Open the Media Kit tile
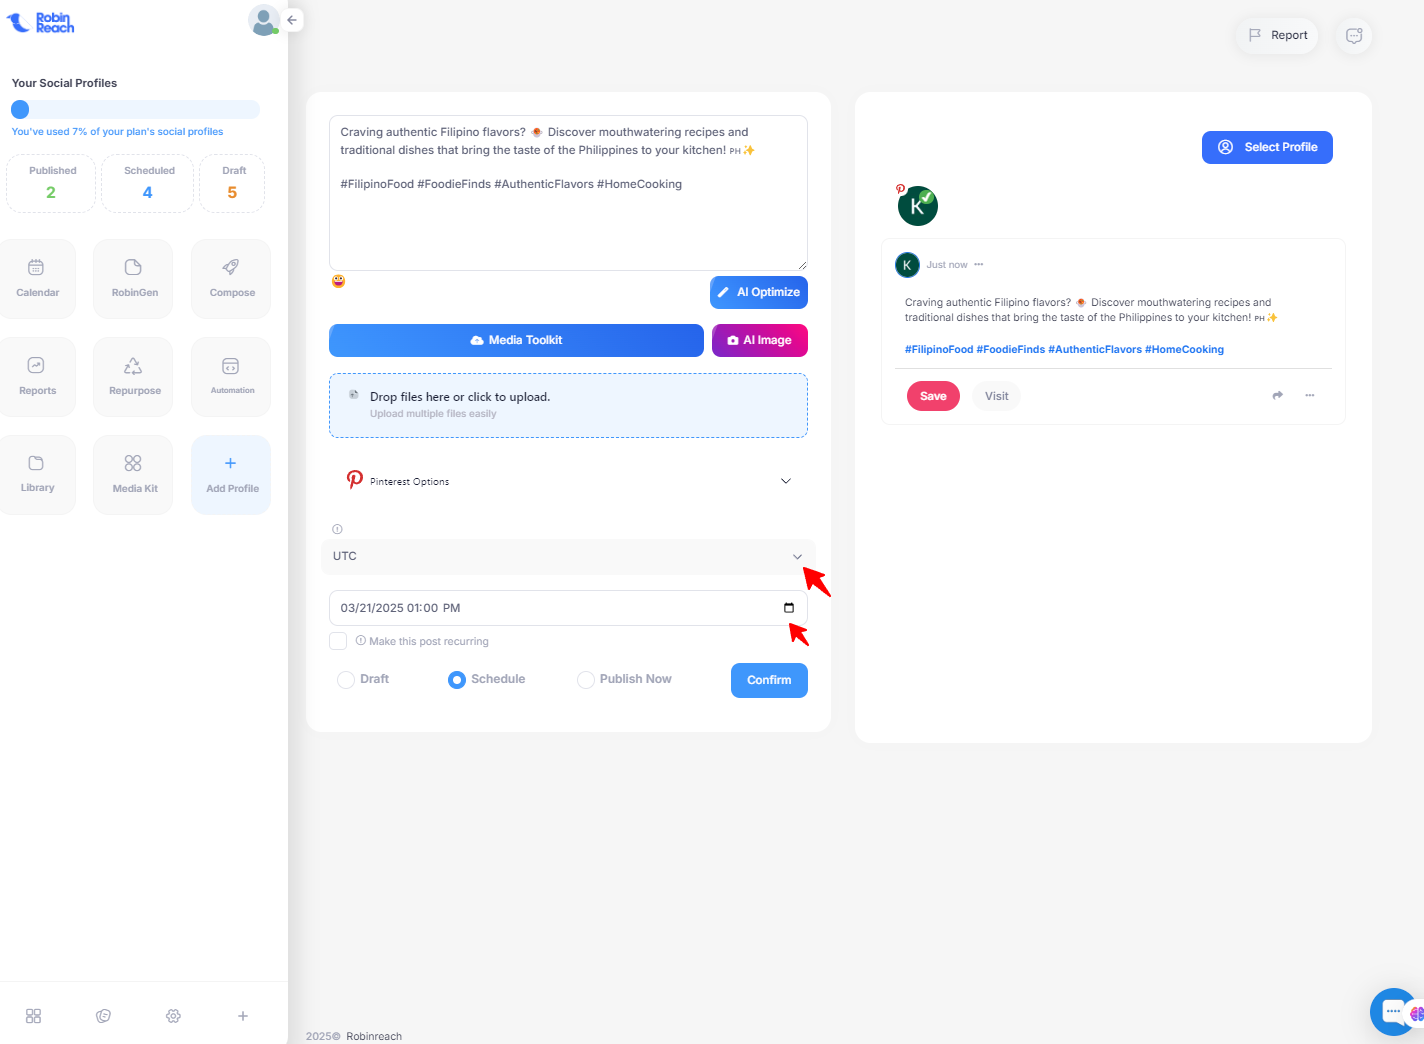1424x1044 pixels. click(x=133, y=475)
